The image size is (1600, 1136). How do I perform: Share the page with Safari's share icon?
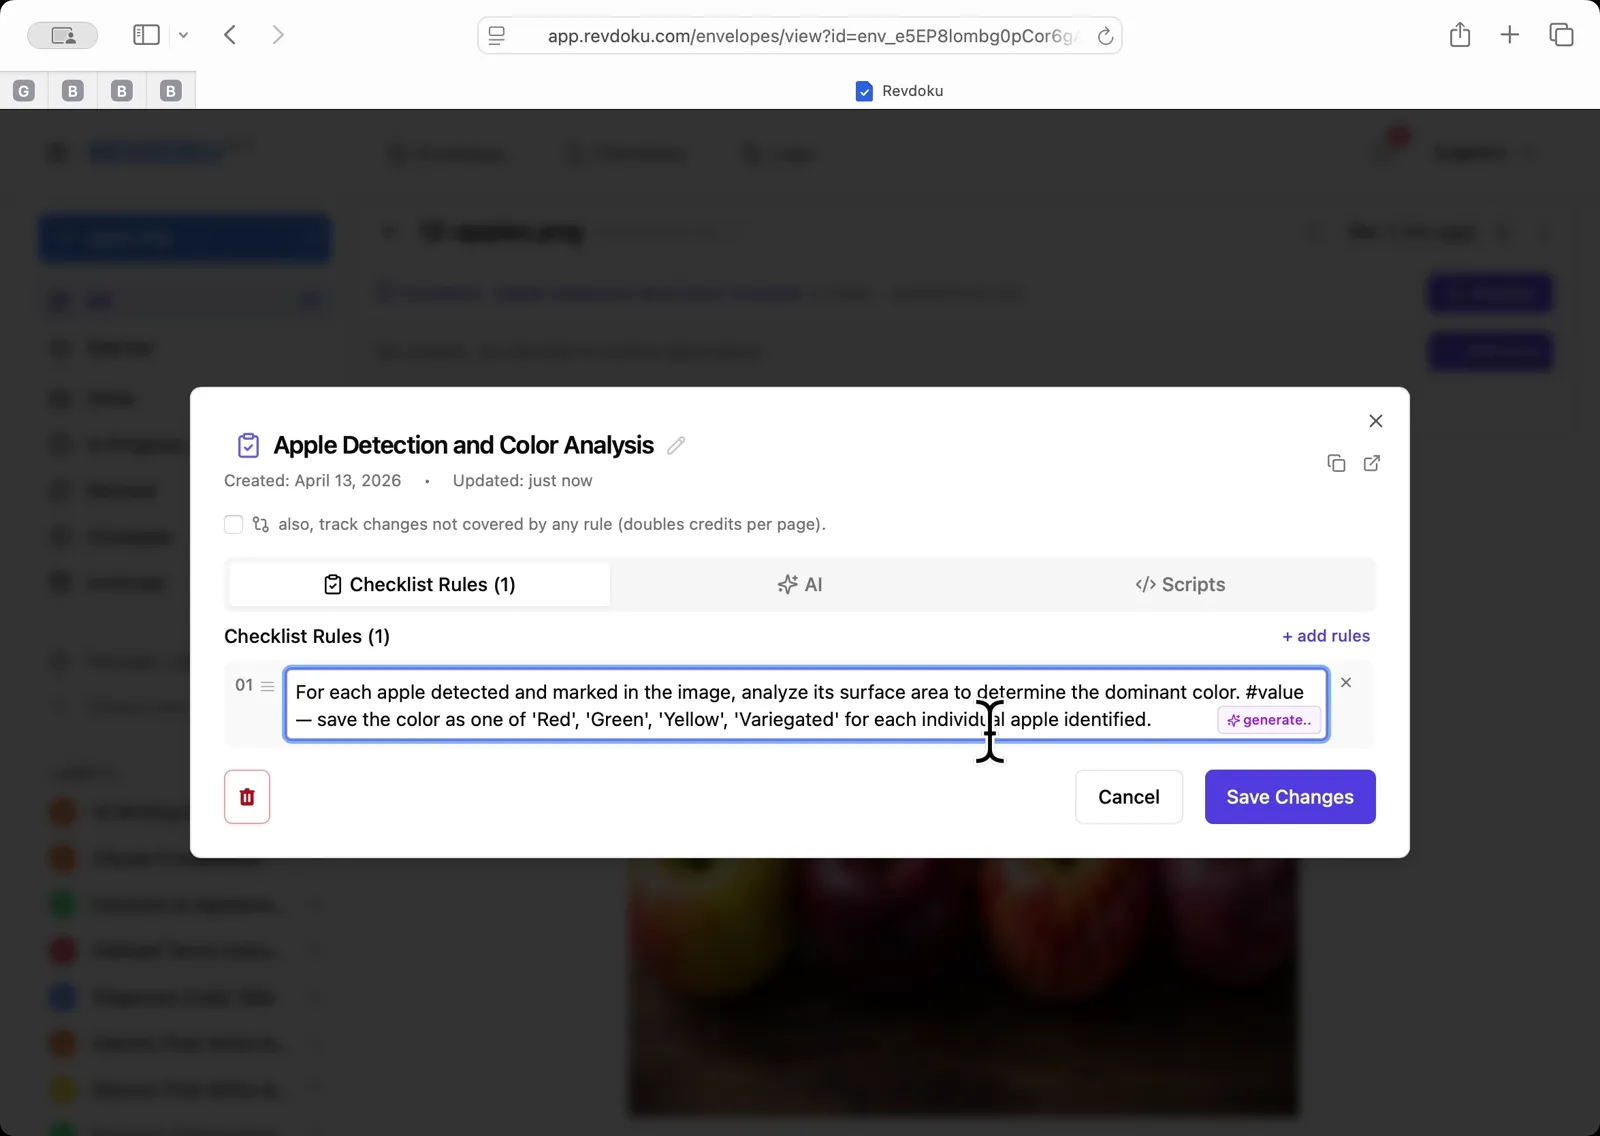tap(1459, 34)
